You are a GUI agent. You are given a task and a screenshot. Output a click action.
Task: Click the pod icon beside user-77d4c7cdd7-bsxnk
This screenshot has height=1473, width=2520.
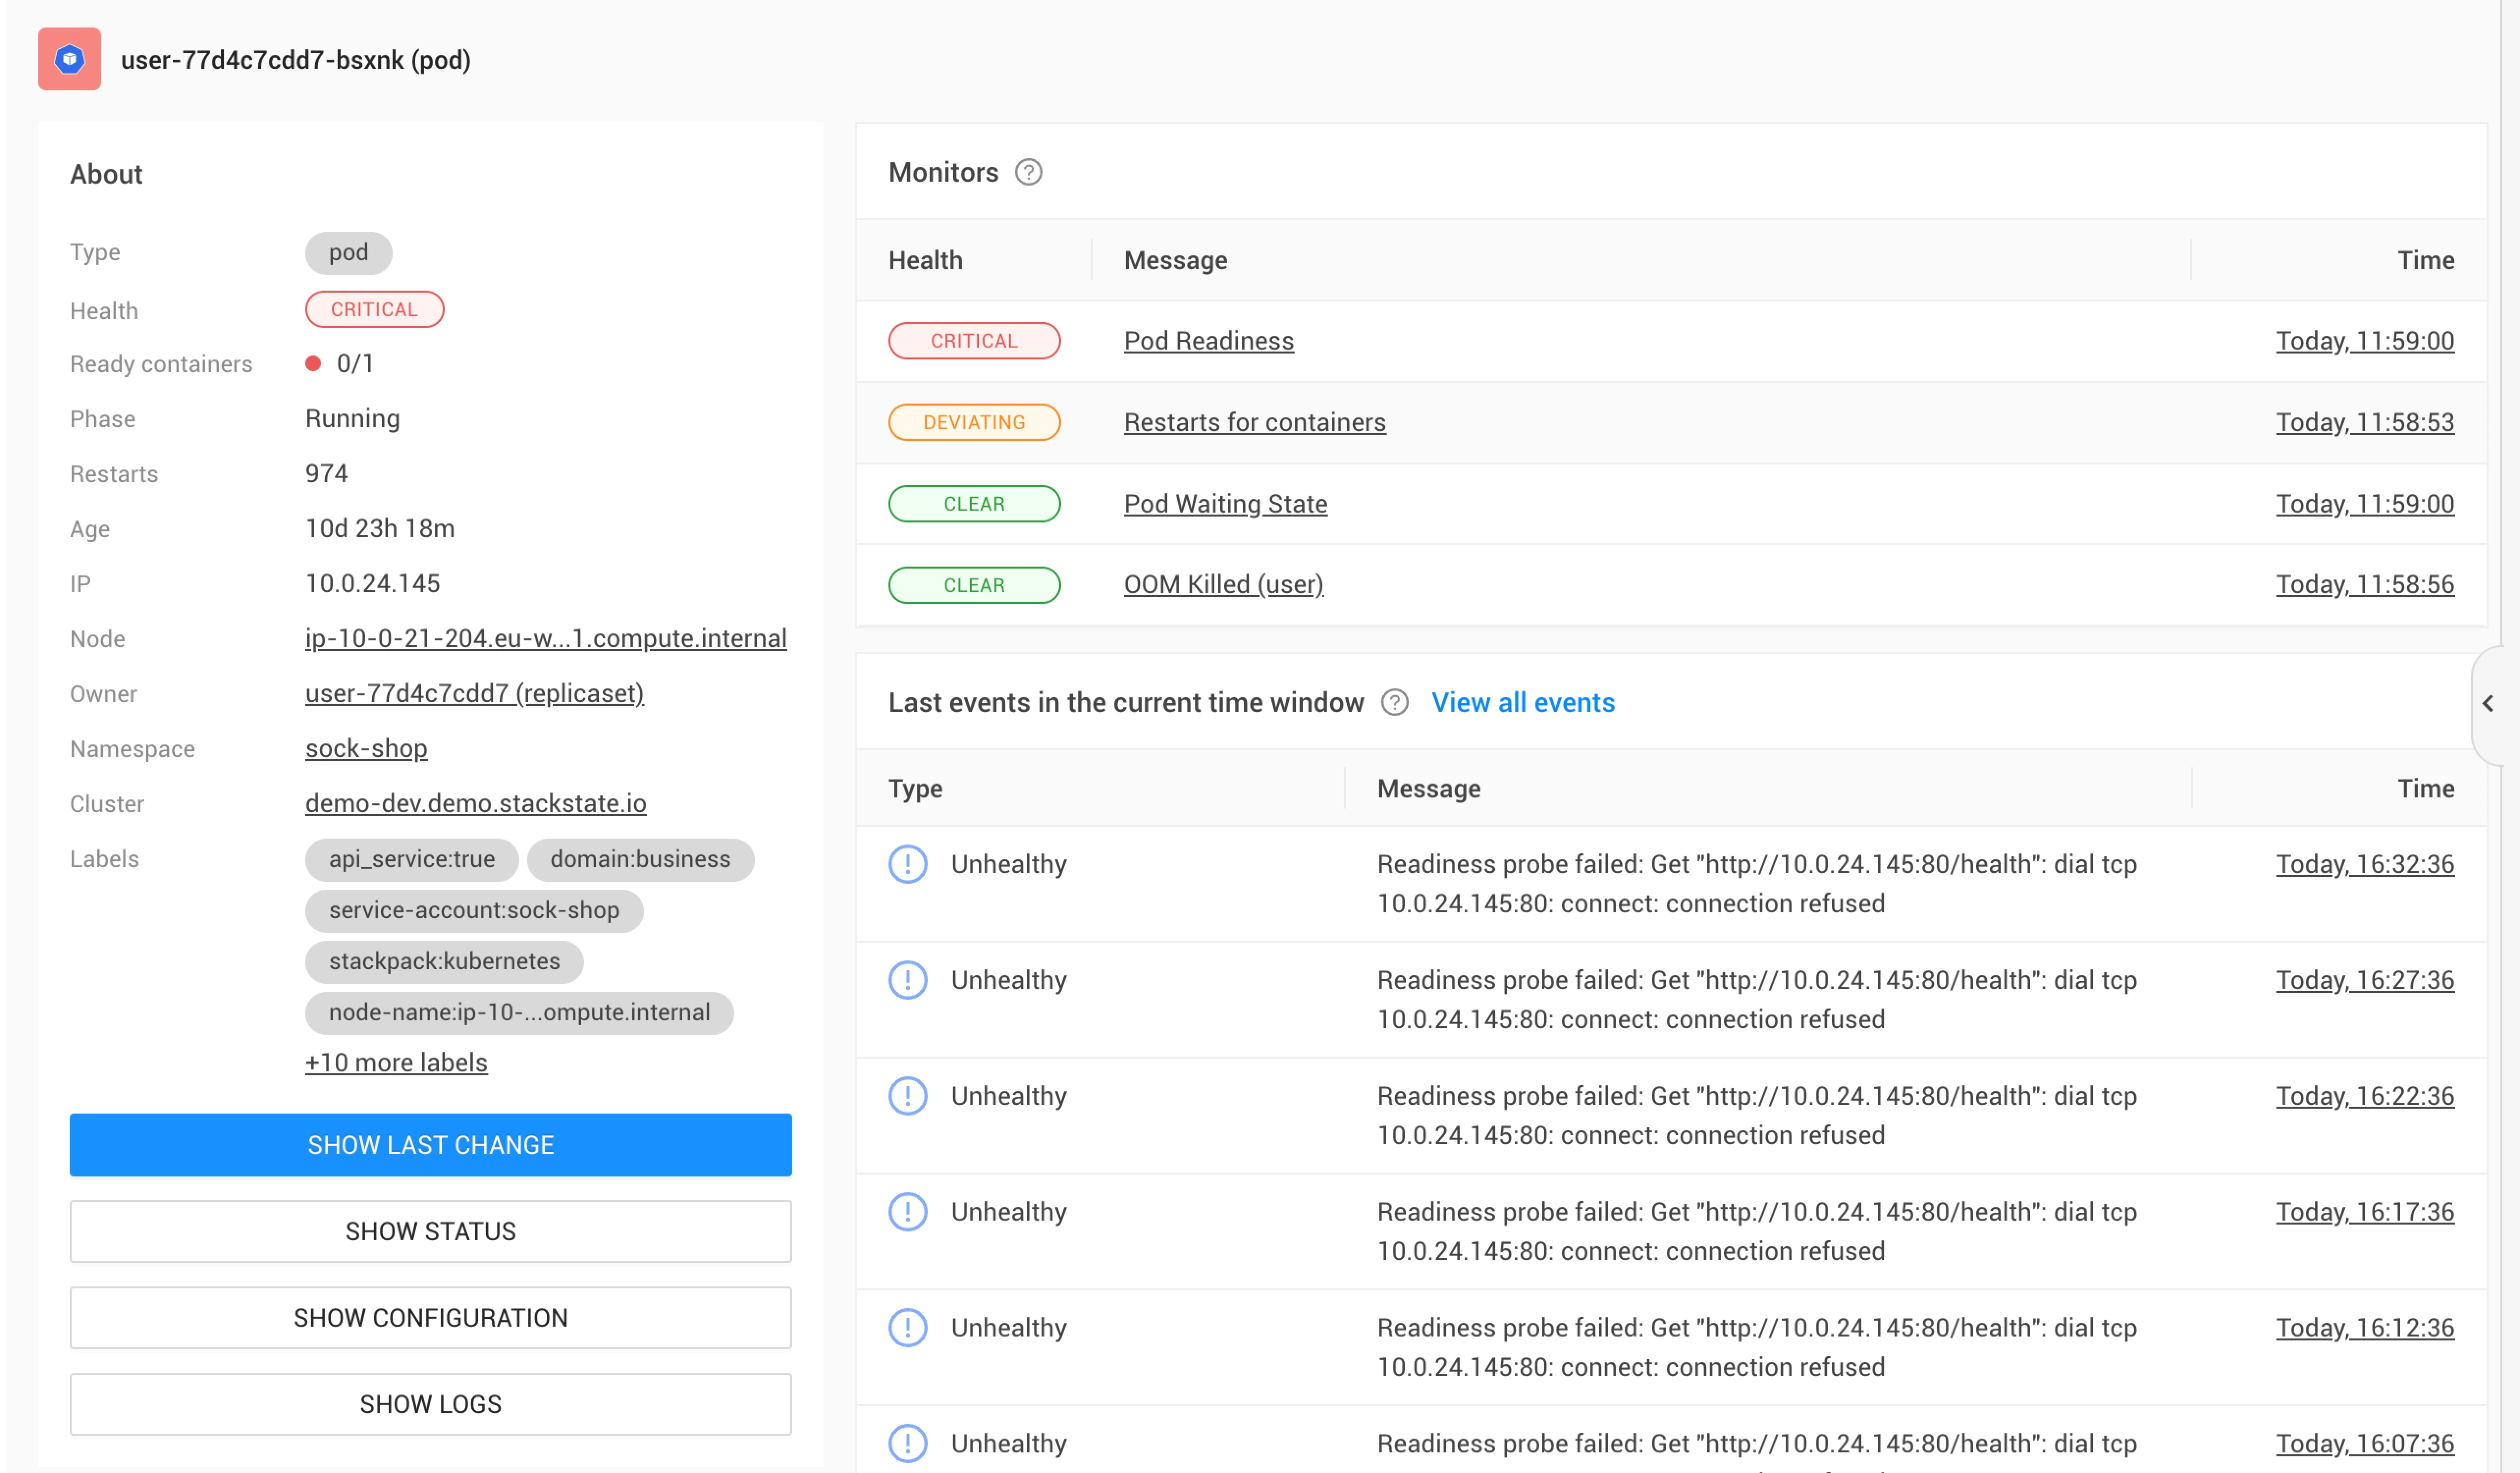coord(69,59)
